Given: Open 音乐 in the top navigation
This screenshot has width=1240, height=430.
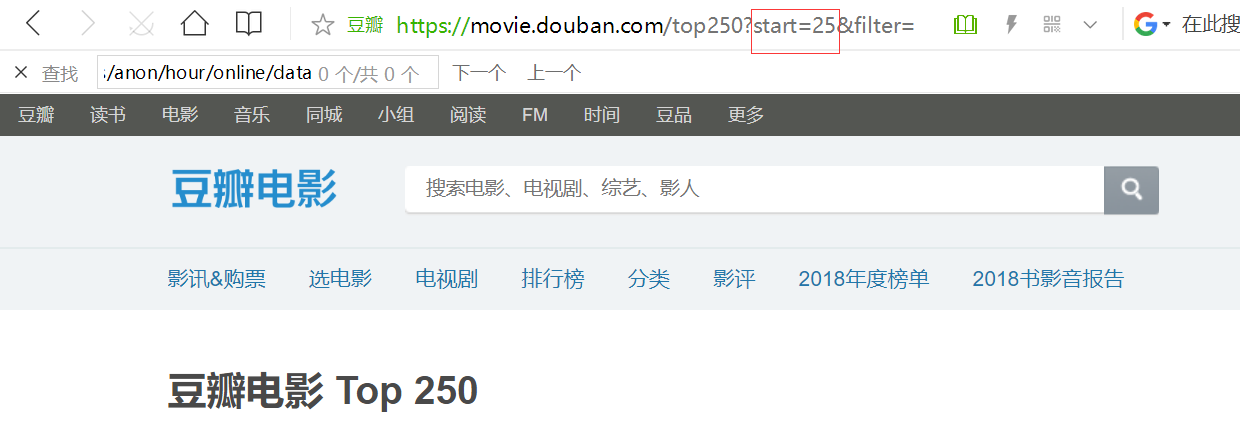Looking at the screenshot, I should (252, 115).
